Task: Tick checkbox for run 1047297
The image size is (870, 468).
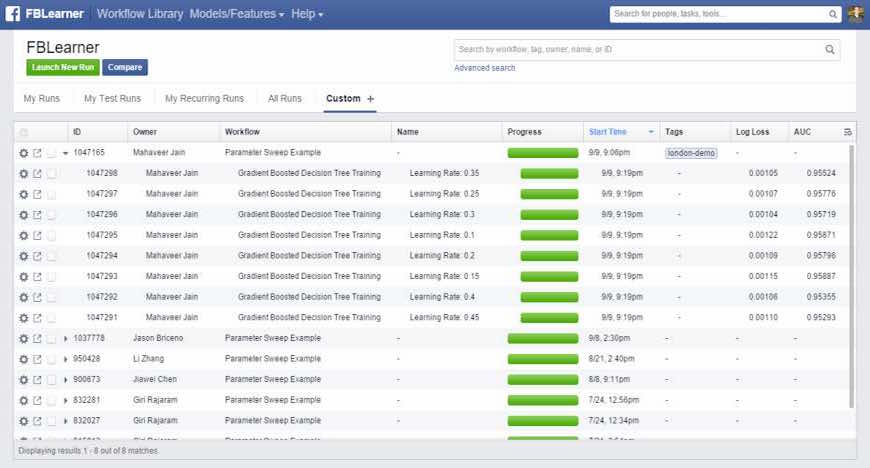Action: (x=51, y=194)
